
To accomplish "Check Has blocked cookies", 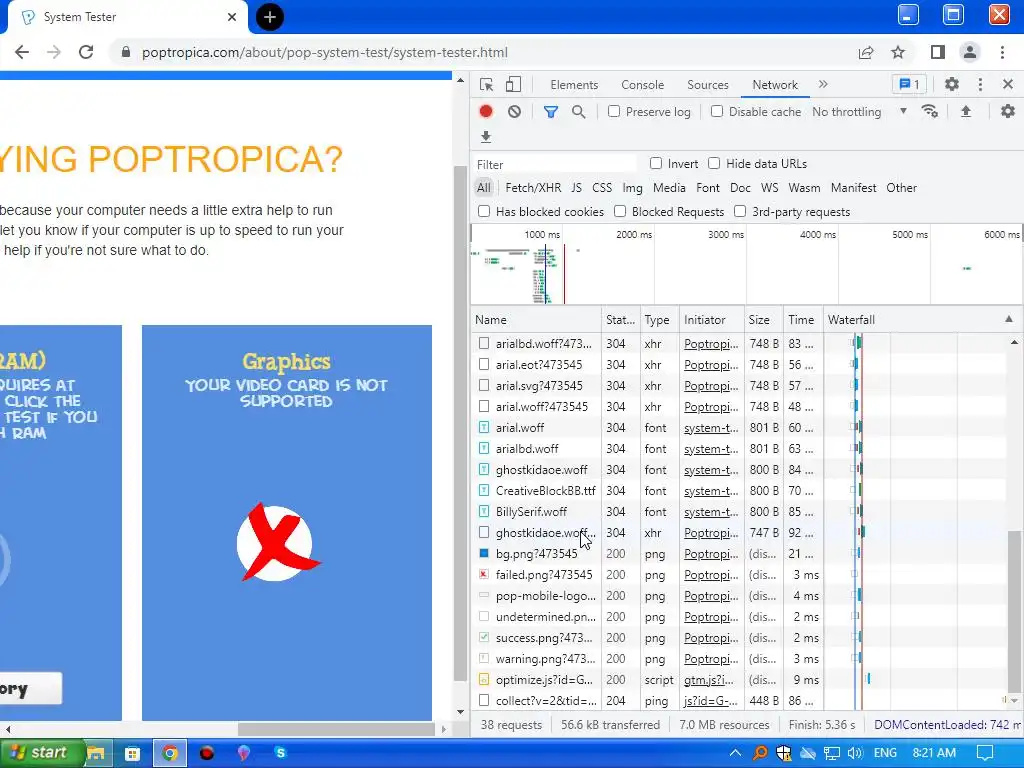I will [x=484, y=211].
